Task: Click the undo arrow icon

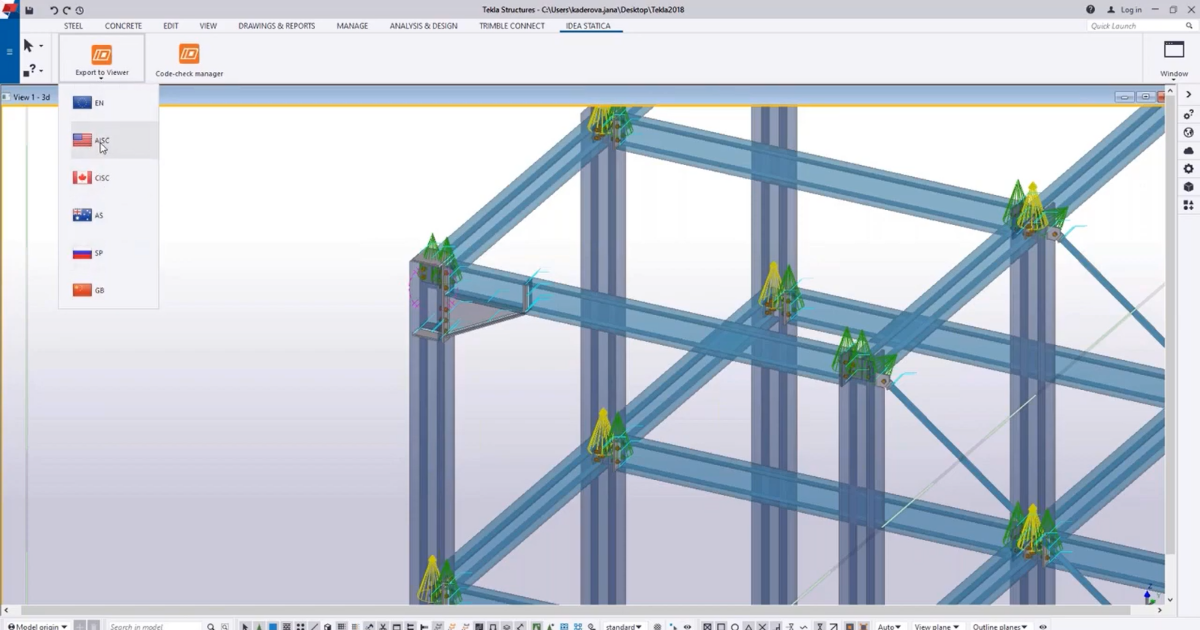Action: 55,10
